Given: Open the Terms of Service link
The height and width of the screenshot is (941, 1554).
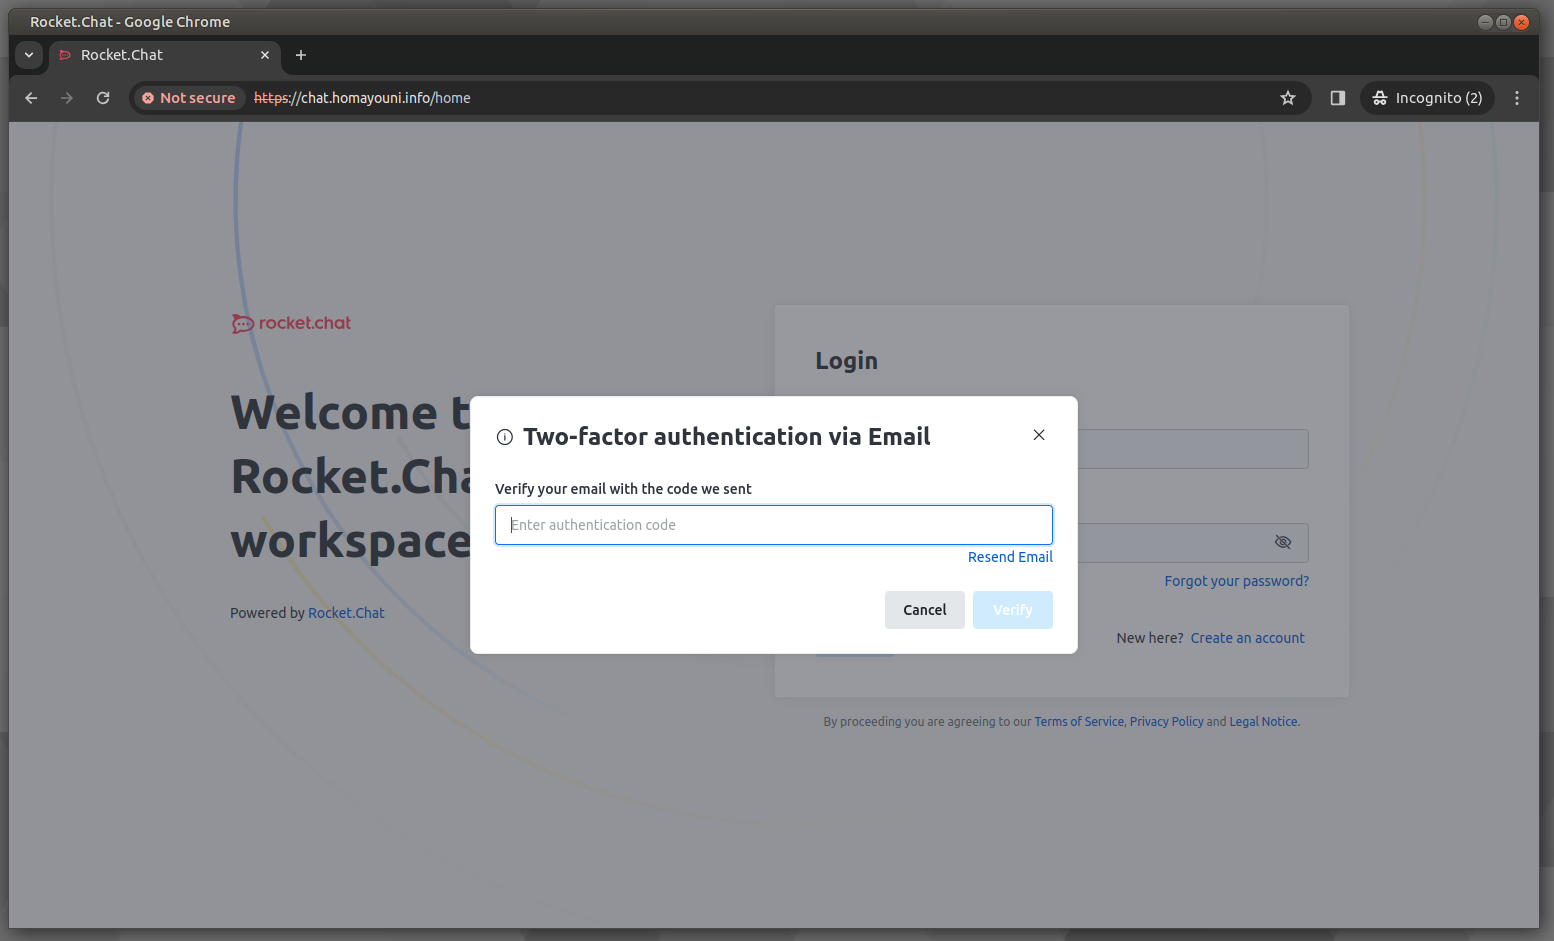Looking at the screenshot, I should (x=1079, y=722).
